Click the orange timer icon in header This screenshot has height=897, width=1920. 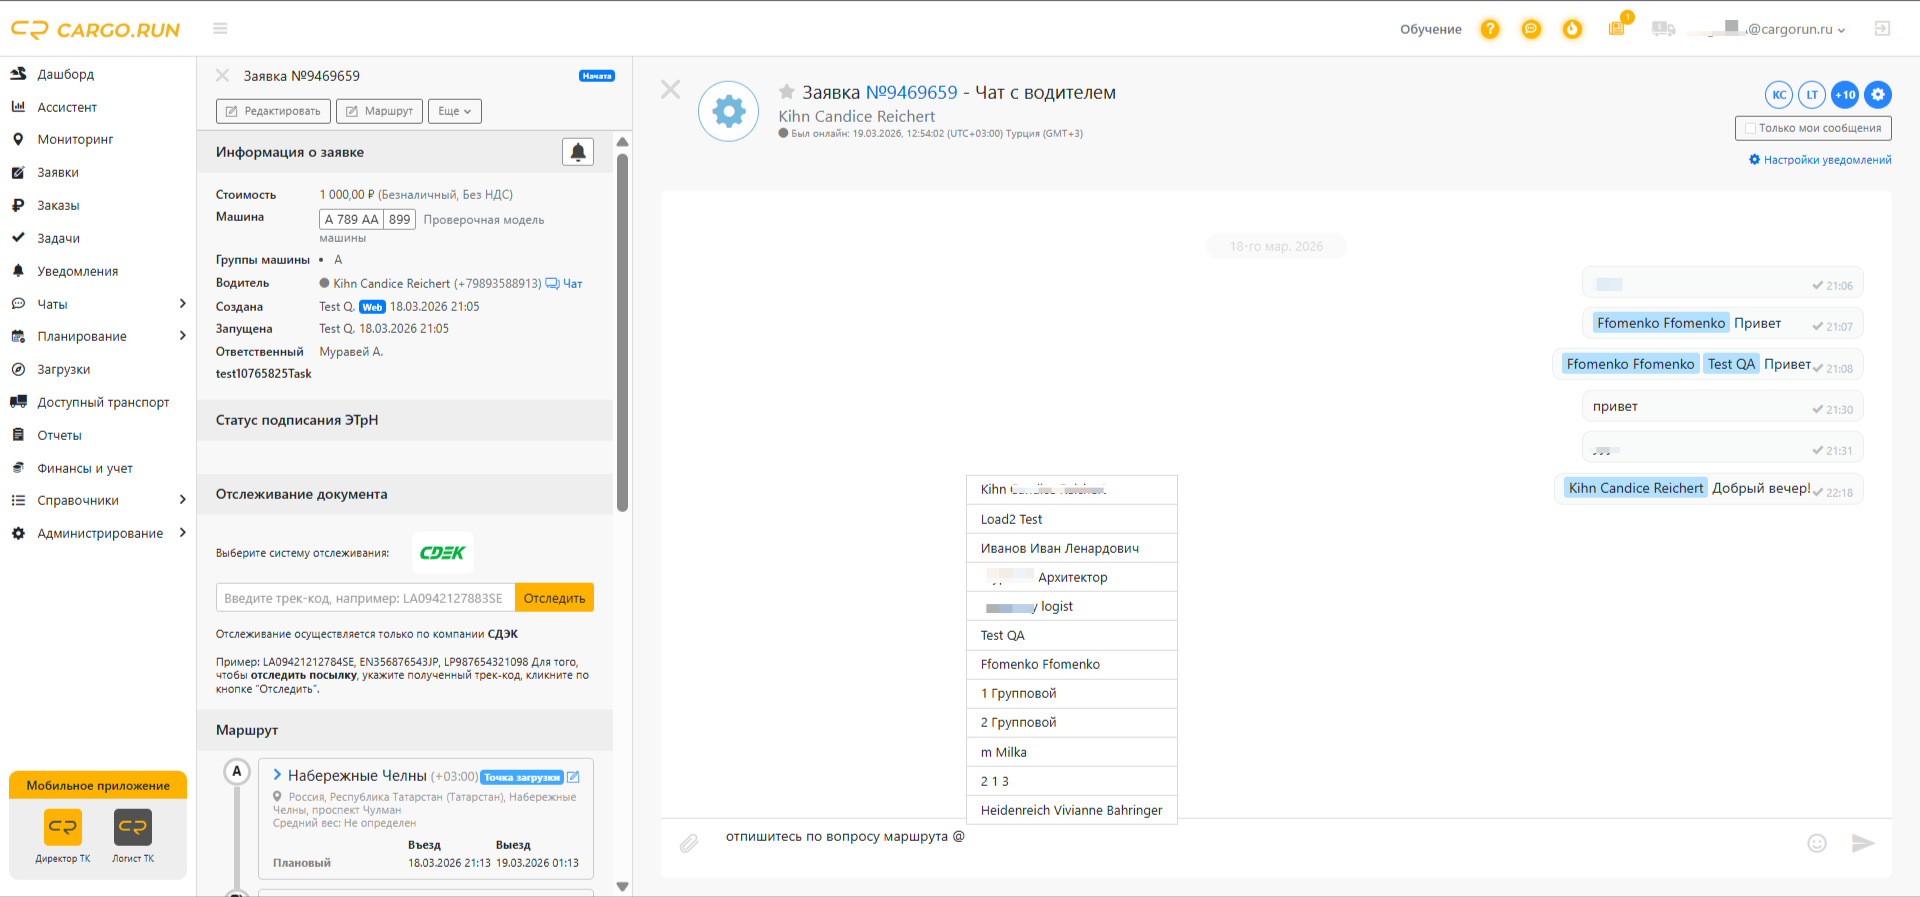[1573, 29]
